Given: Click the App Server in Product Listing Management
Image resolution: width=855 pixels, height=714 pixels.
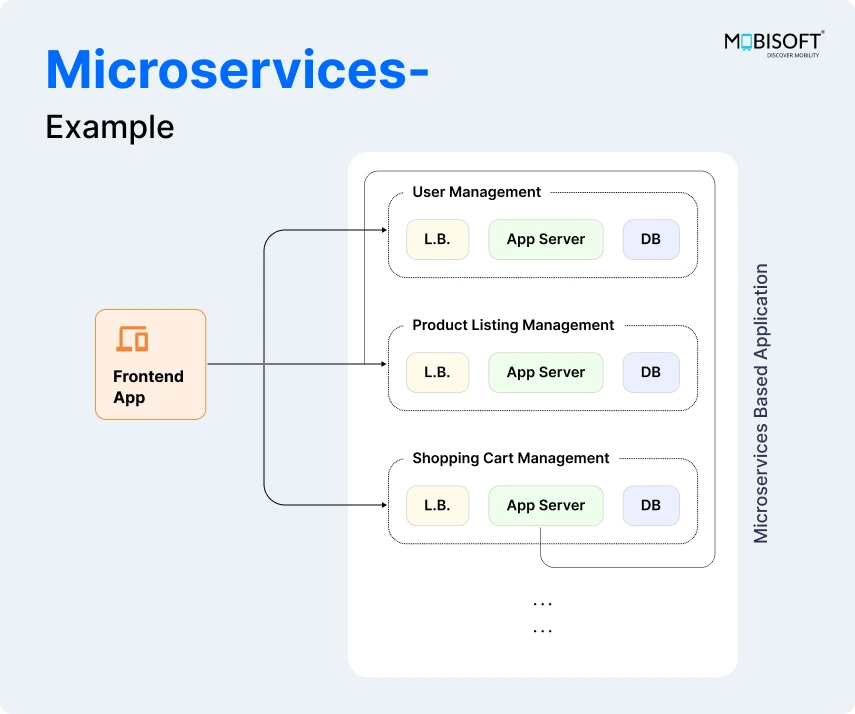Looking at the screenshot, I should (x=546, y=372).
